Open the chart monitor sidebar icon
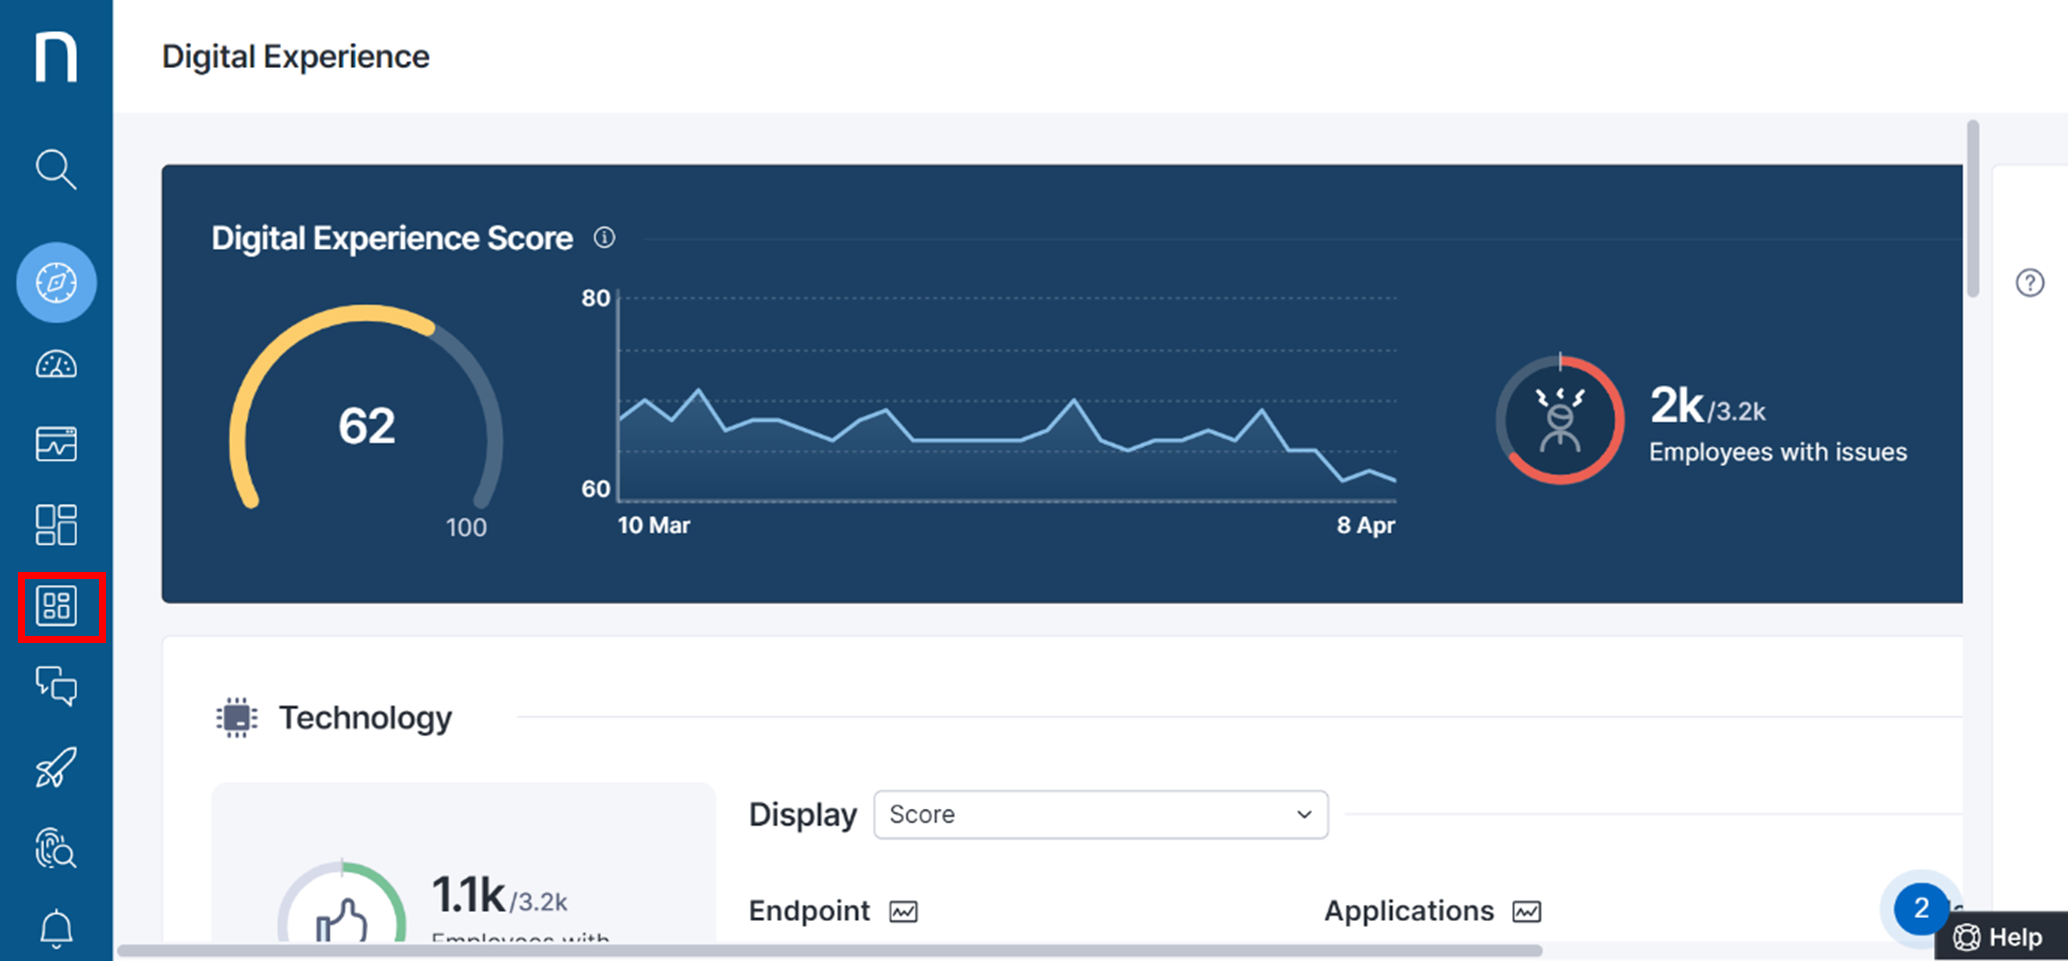This screenshot has height=961, width=2068. [x=56, y=444]
